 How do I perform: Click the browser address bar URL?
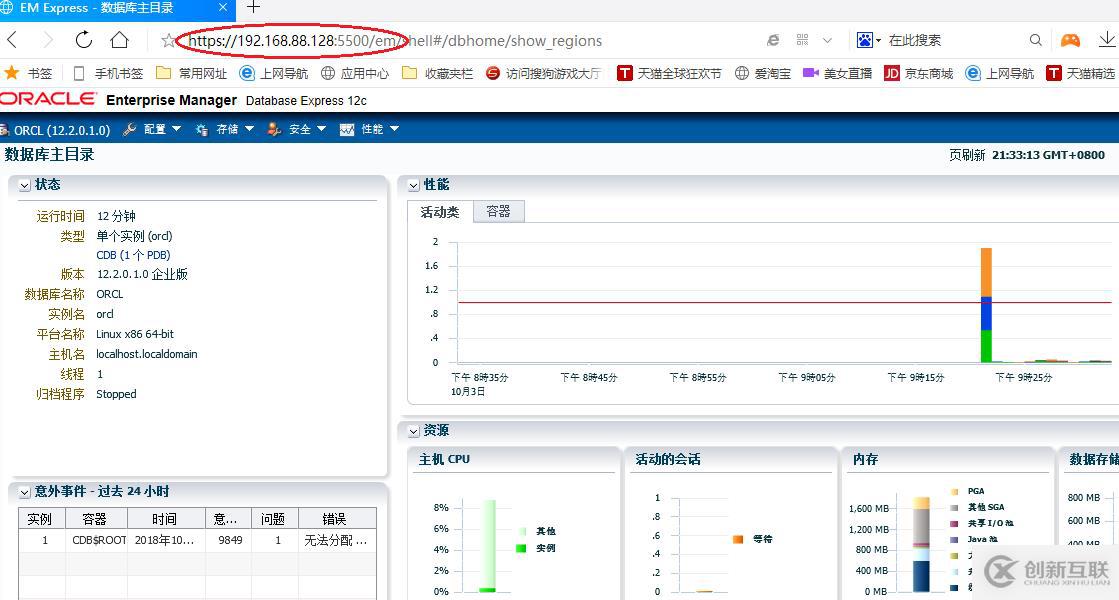click(x=395, y=41)
